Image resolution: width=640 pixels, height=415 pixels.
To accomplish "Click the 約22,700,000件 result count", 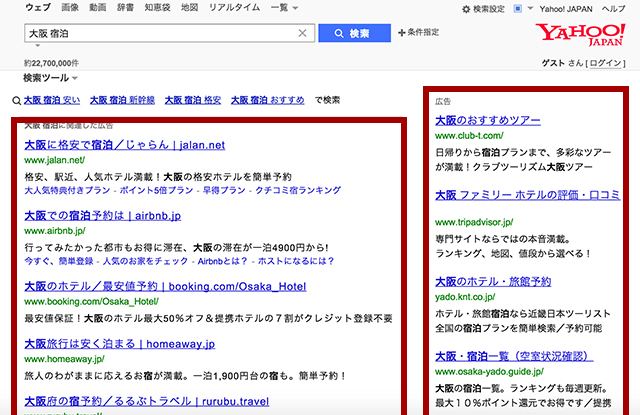I will (x=51, y=63).
